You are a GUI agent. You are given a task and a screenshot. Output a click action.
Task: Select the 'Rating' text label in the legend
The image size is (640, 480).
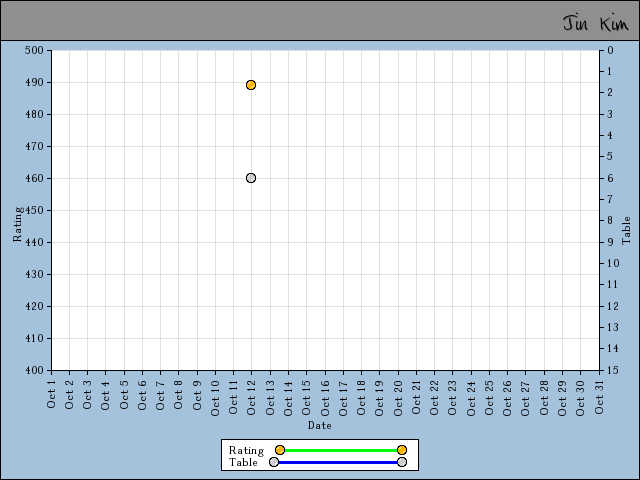(x=246, y=450)
